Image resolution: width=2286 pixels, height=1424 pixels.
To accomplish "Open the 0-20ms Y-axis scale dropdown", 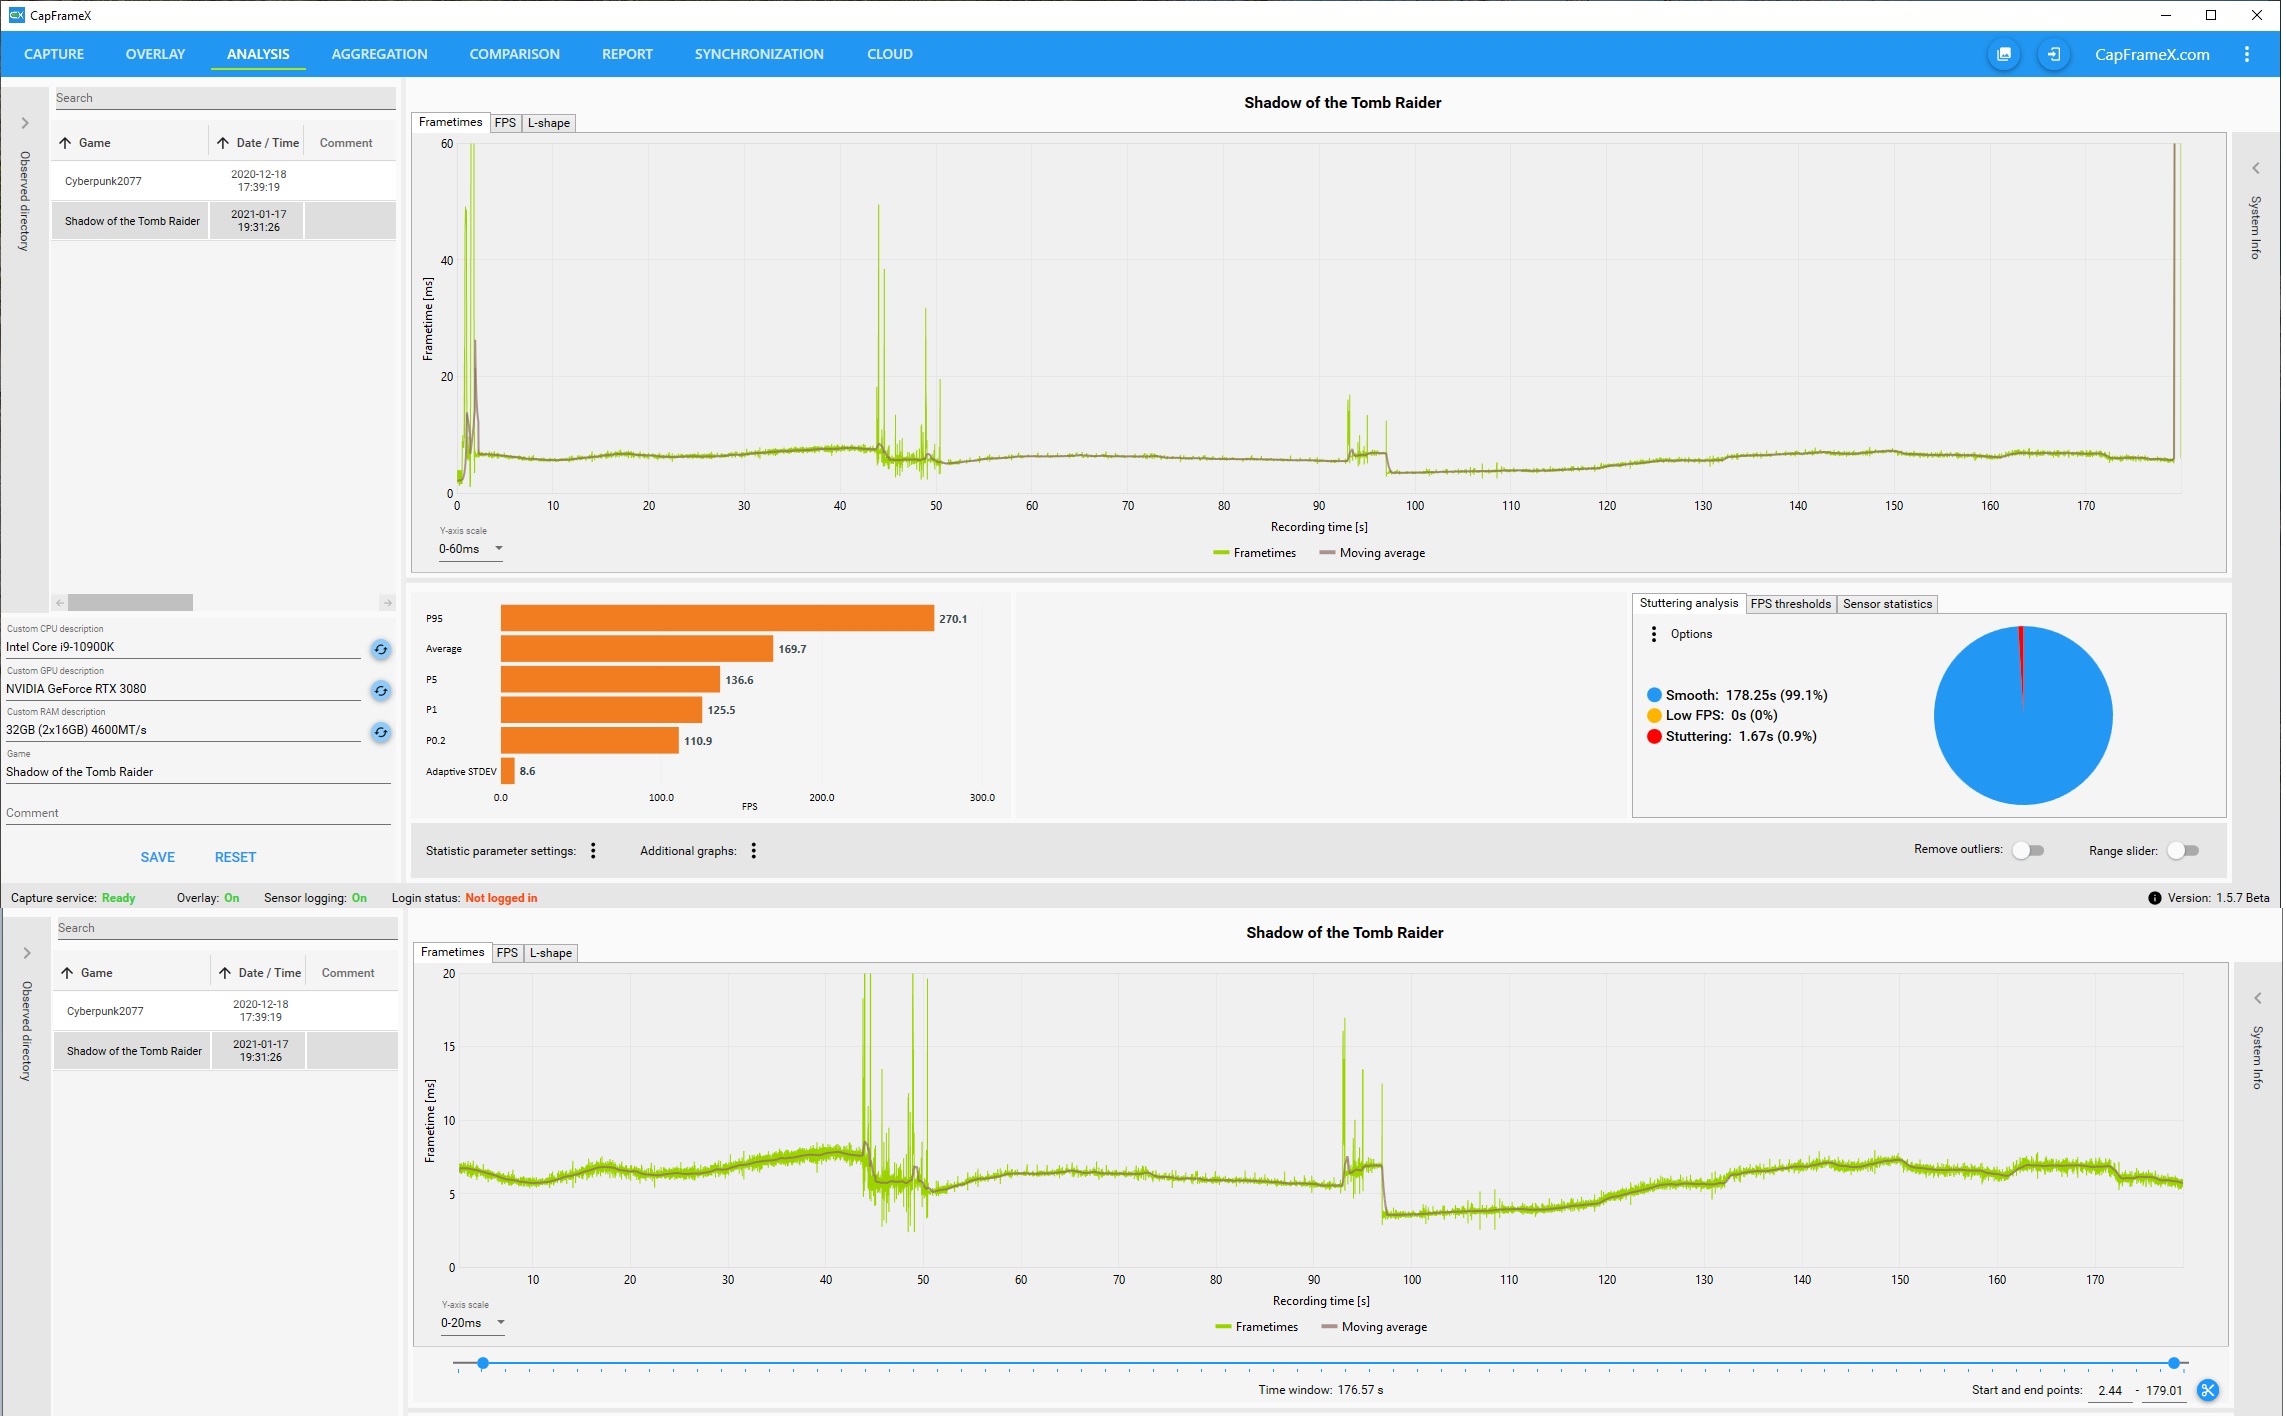I will coord(473,1324).
